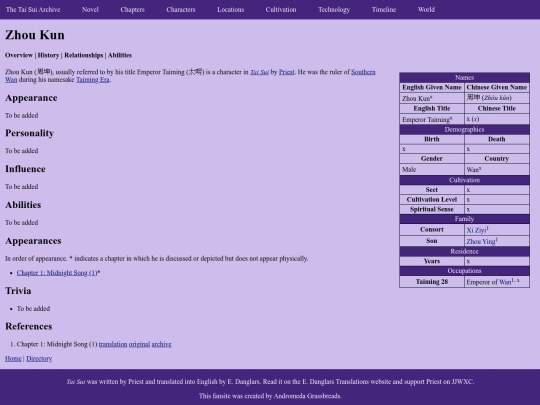The width and height of the screenshot is (540, 405).
Task: Follow the Tai Sui link in intro
Action: [x=259, y=72]
